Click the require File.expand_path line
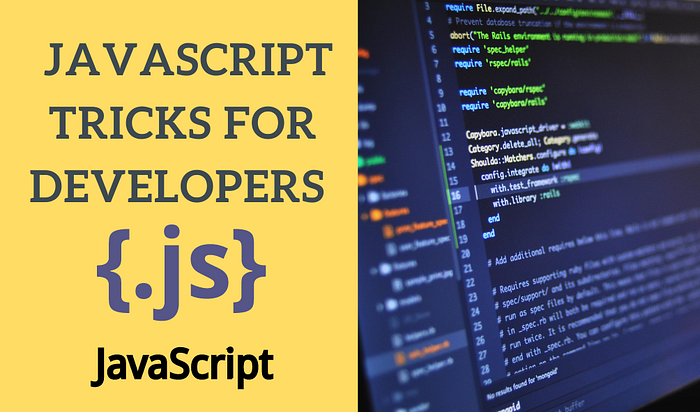This screenshot has width=700, height=412. point(545,12)
